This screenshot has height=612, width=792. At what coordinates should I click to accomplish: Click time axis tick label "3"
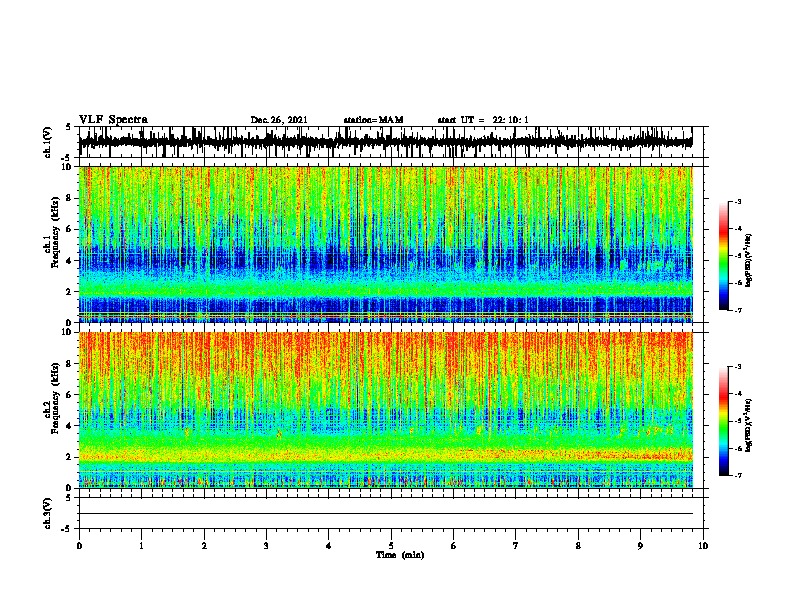266,546
